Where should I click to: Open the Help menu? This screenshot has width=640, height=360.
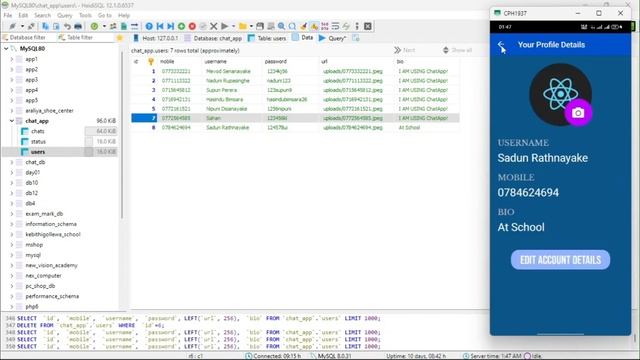[x=124, y=15]
